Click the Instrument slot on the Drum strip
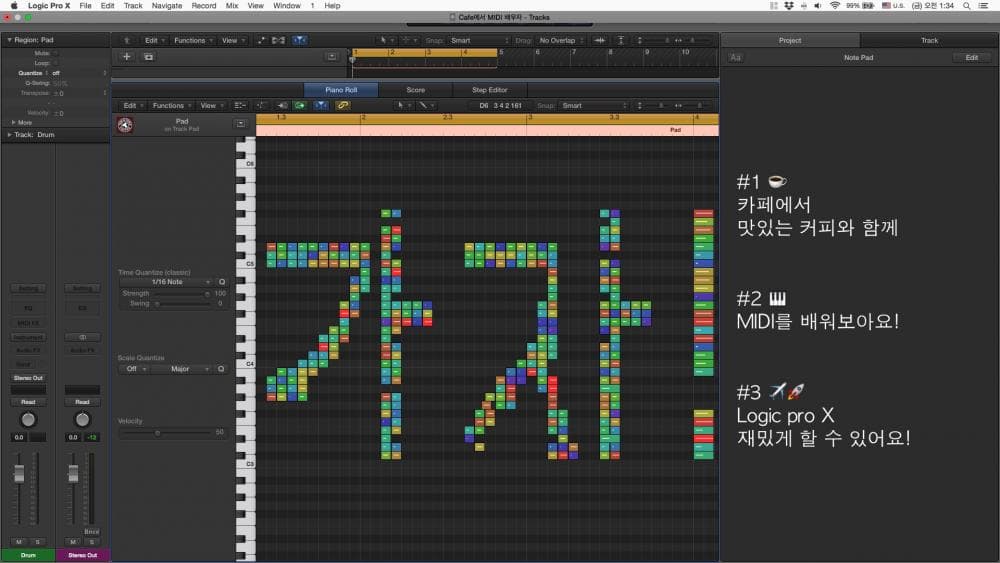Viewport: 1000px width, 563px height. click(28, 337)
